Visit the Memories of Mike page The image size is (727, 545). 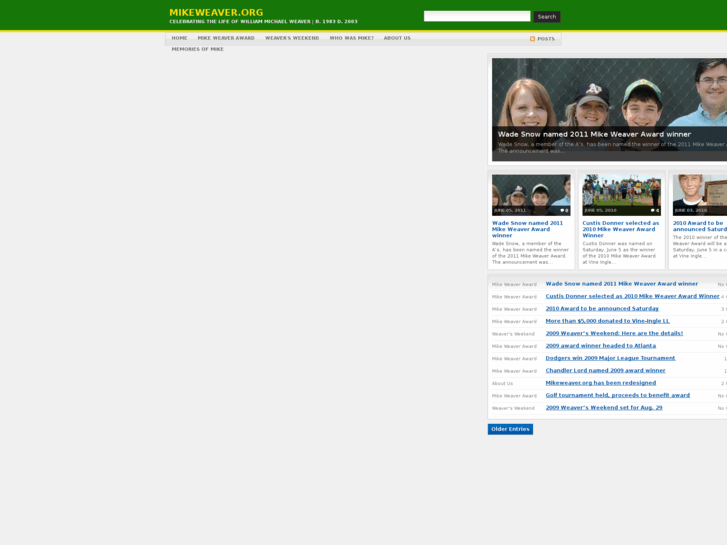coord(197,49)
